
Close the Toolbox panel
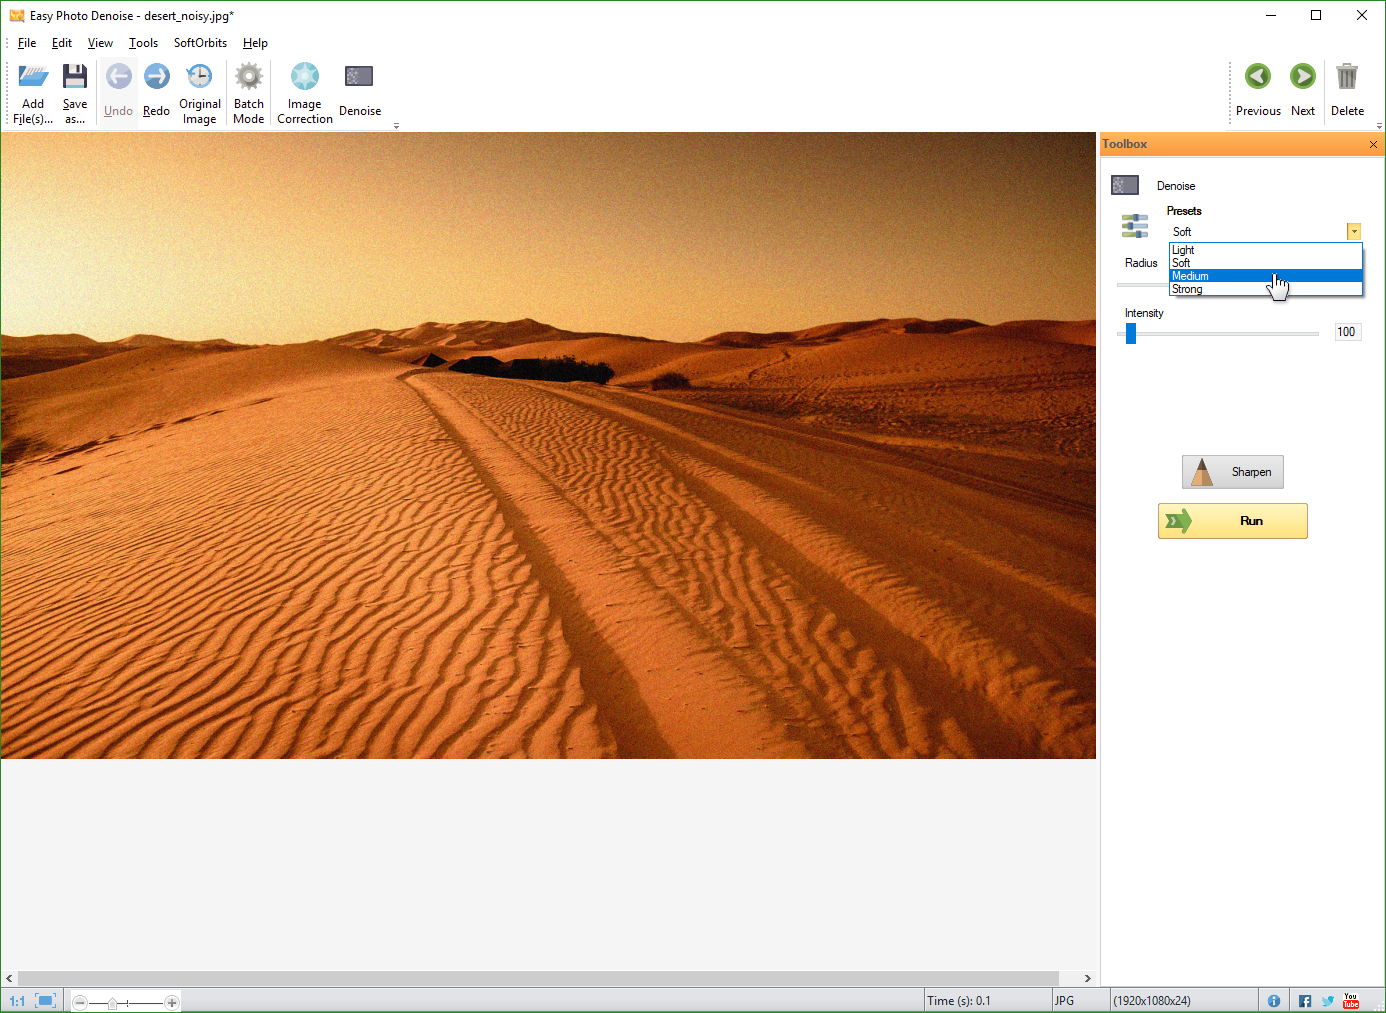point(1373,144)
